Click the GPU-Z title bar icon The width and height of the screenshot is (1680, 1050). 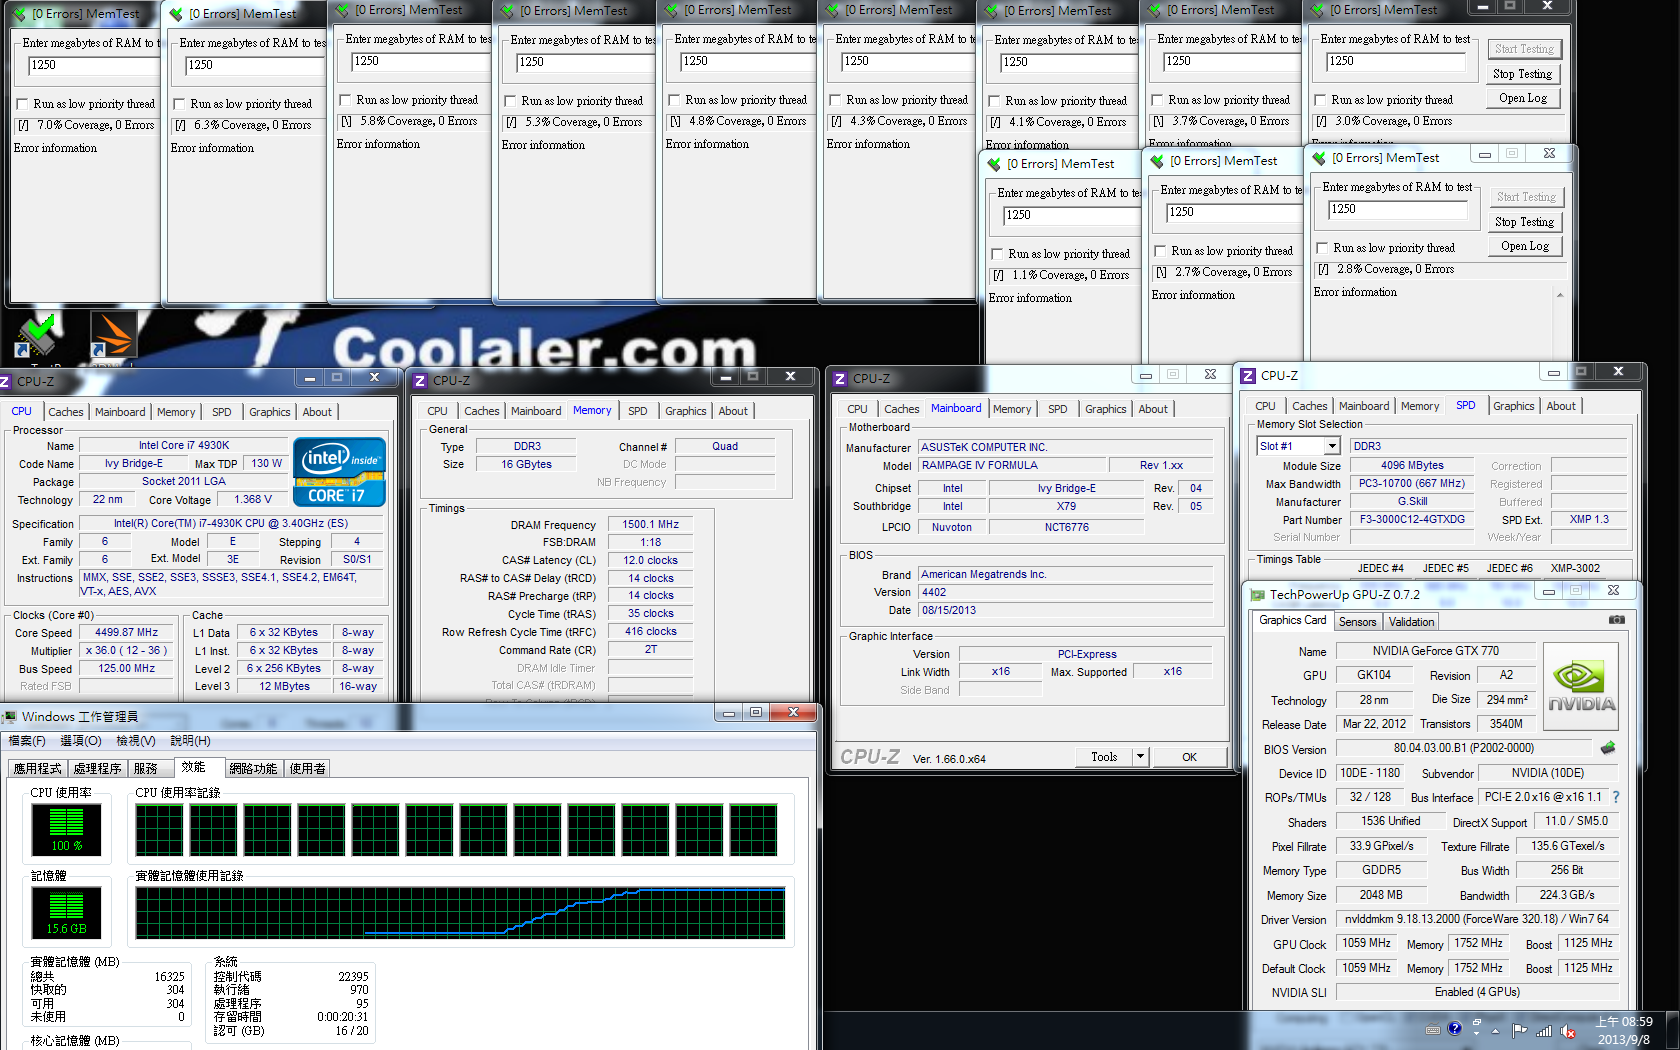[x=1257, y=594]
